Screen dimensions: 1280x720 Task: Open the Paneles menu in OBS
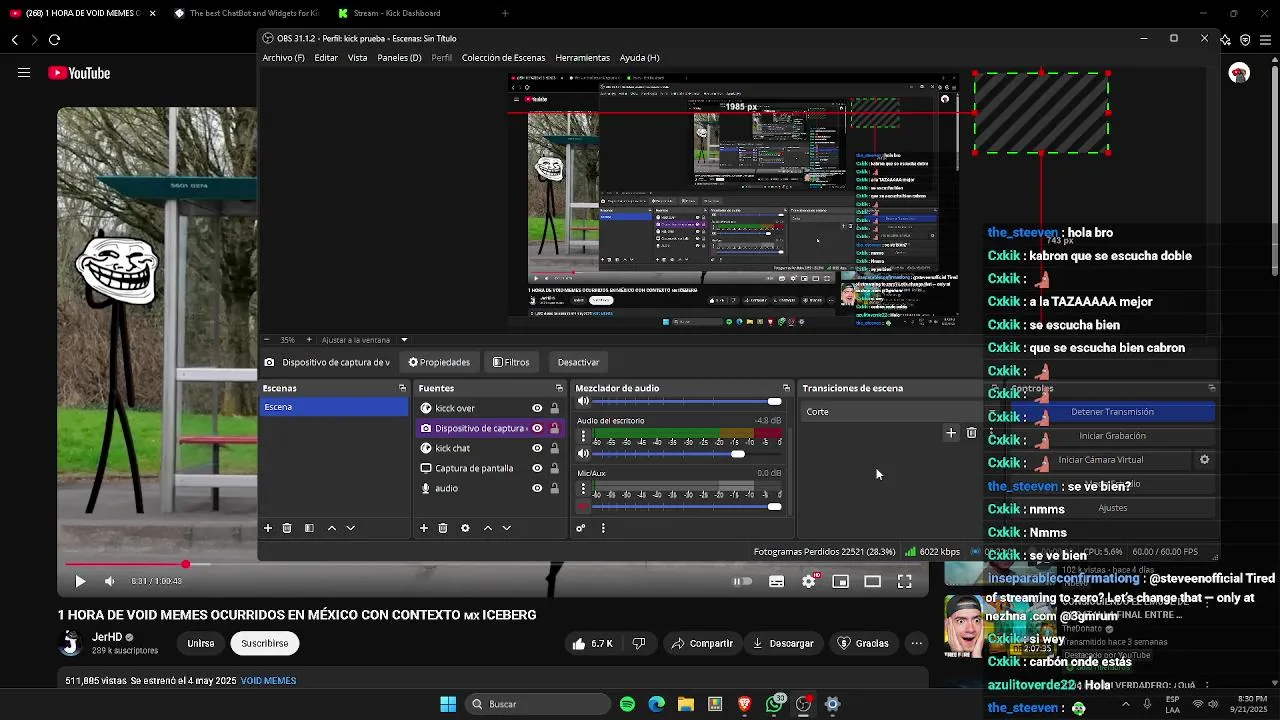click(399, 58)
